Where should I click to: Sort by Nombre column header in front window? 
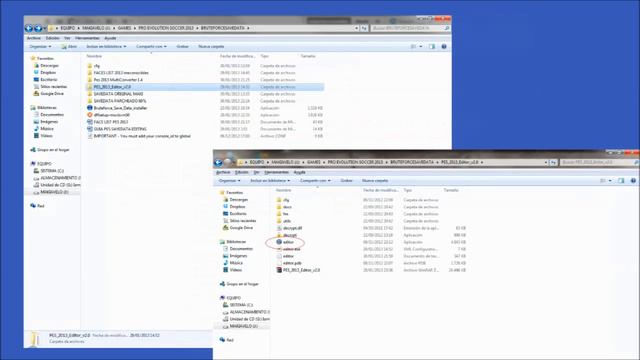[x=284, y=190]
